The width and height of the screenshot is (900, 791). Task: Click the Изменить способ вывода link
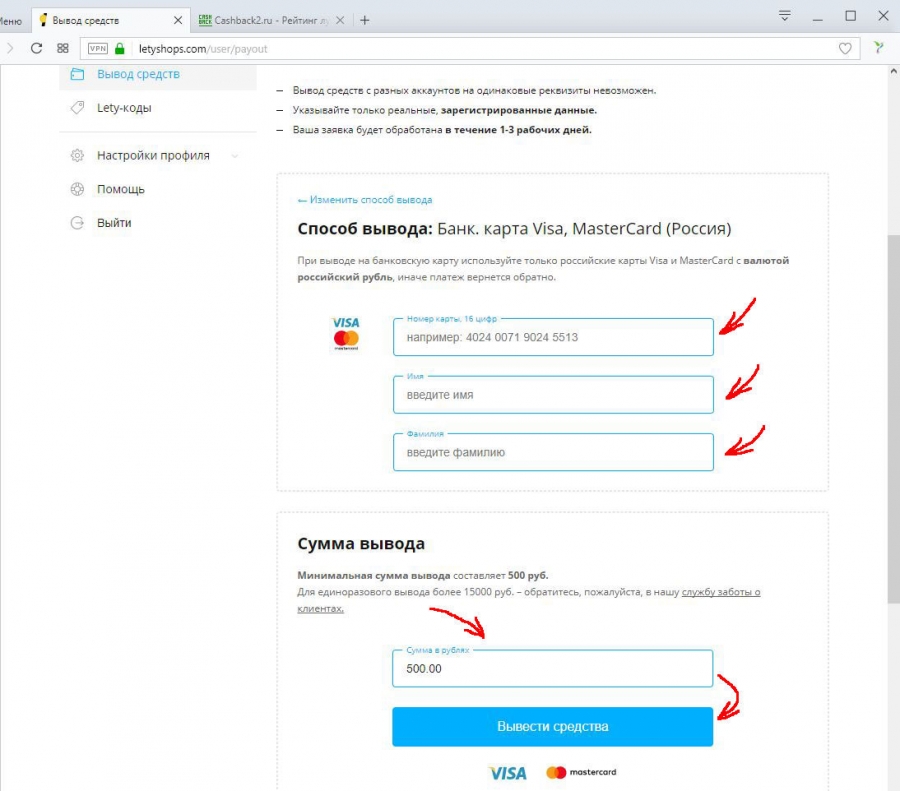[x=365, y=200]
